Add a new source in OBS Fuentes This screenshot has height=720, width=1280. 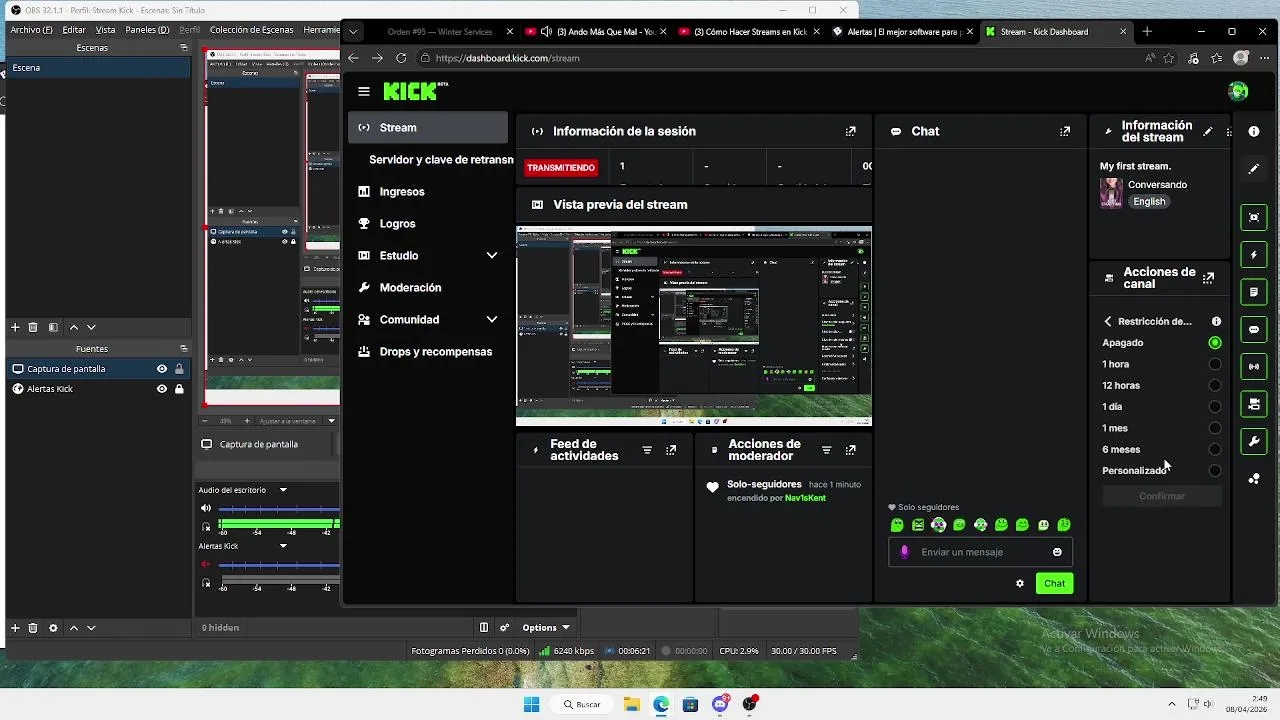click(x=15, y=628)
